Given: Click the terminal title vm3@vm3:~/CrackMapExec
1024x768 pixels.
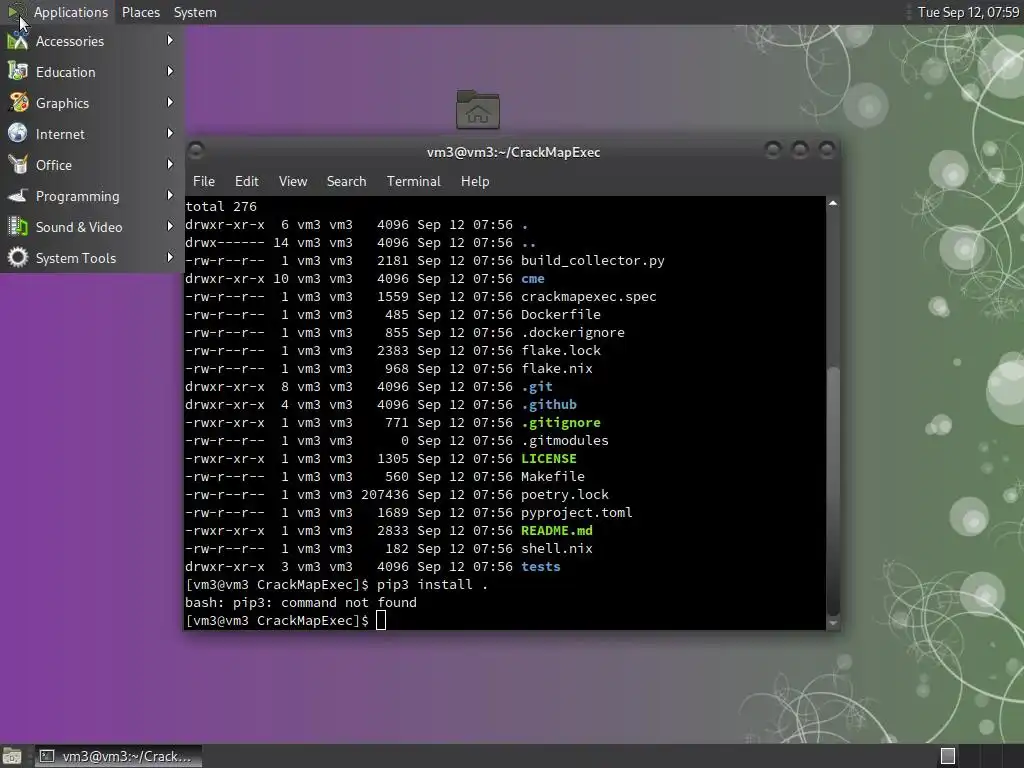Looking at the screenshot, I should point(513,152).
